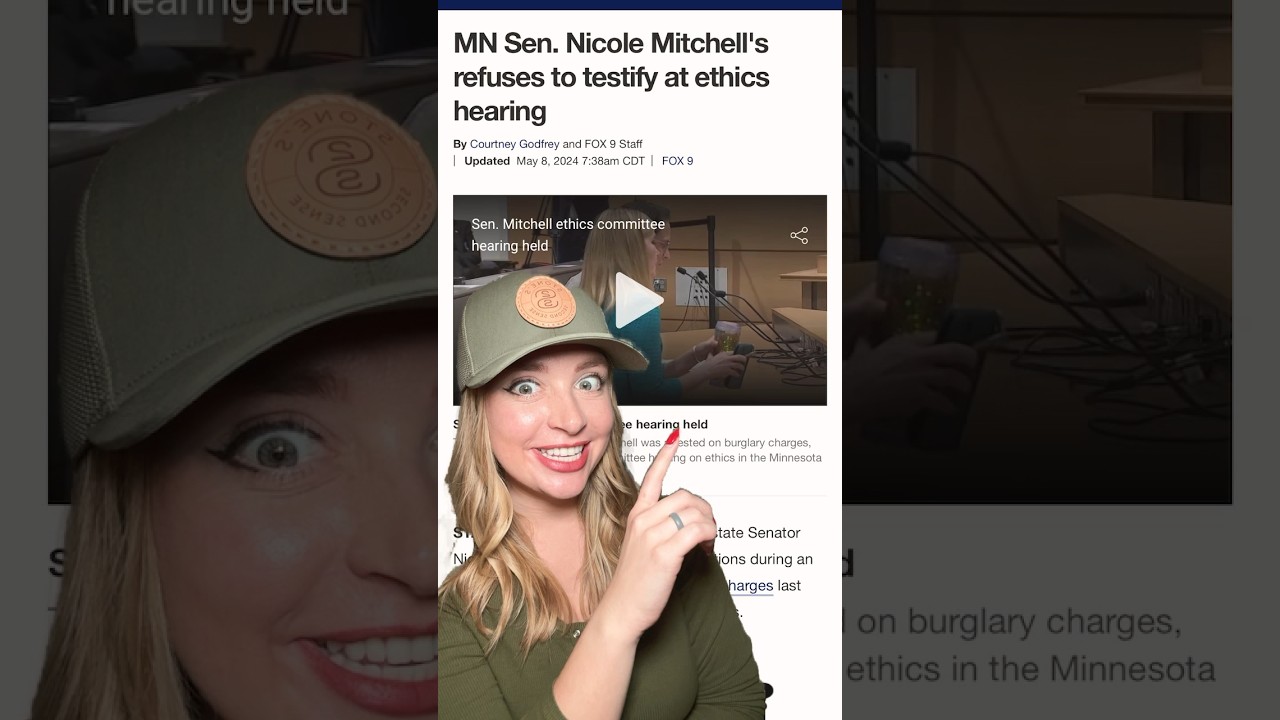
Task: Select the 'state Senator' text in the article body
Action: pyautogui.click(x=756, y=533)
